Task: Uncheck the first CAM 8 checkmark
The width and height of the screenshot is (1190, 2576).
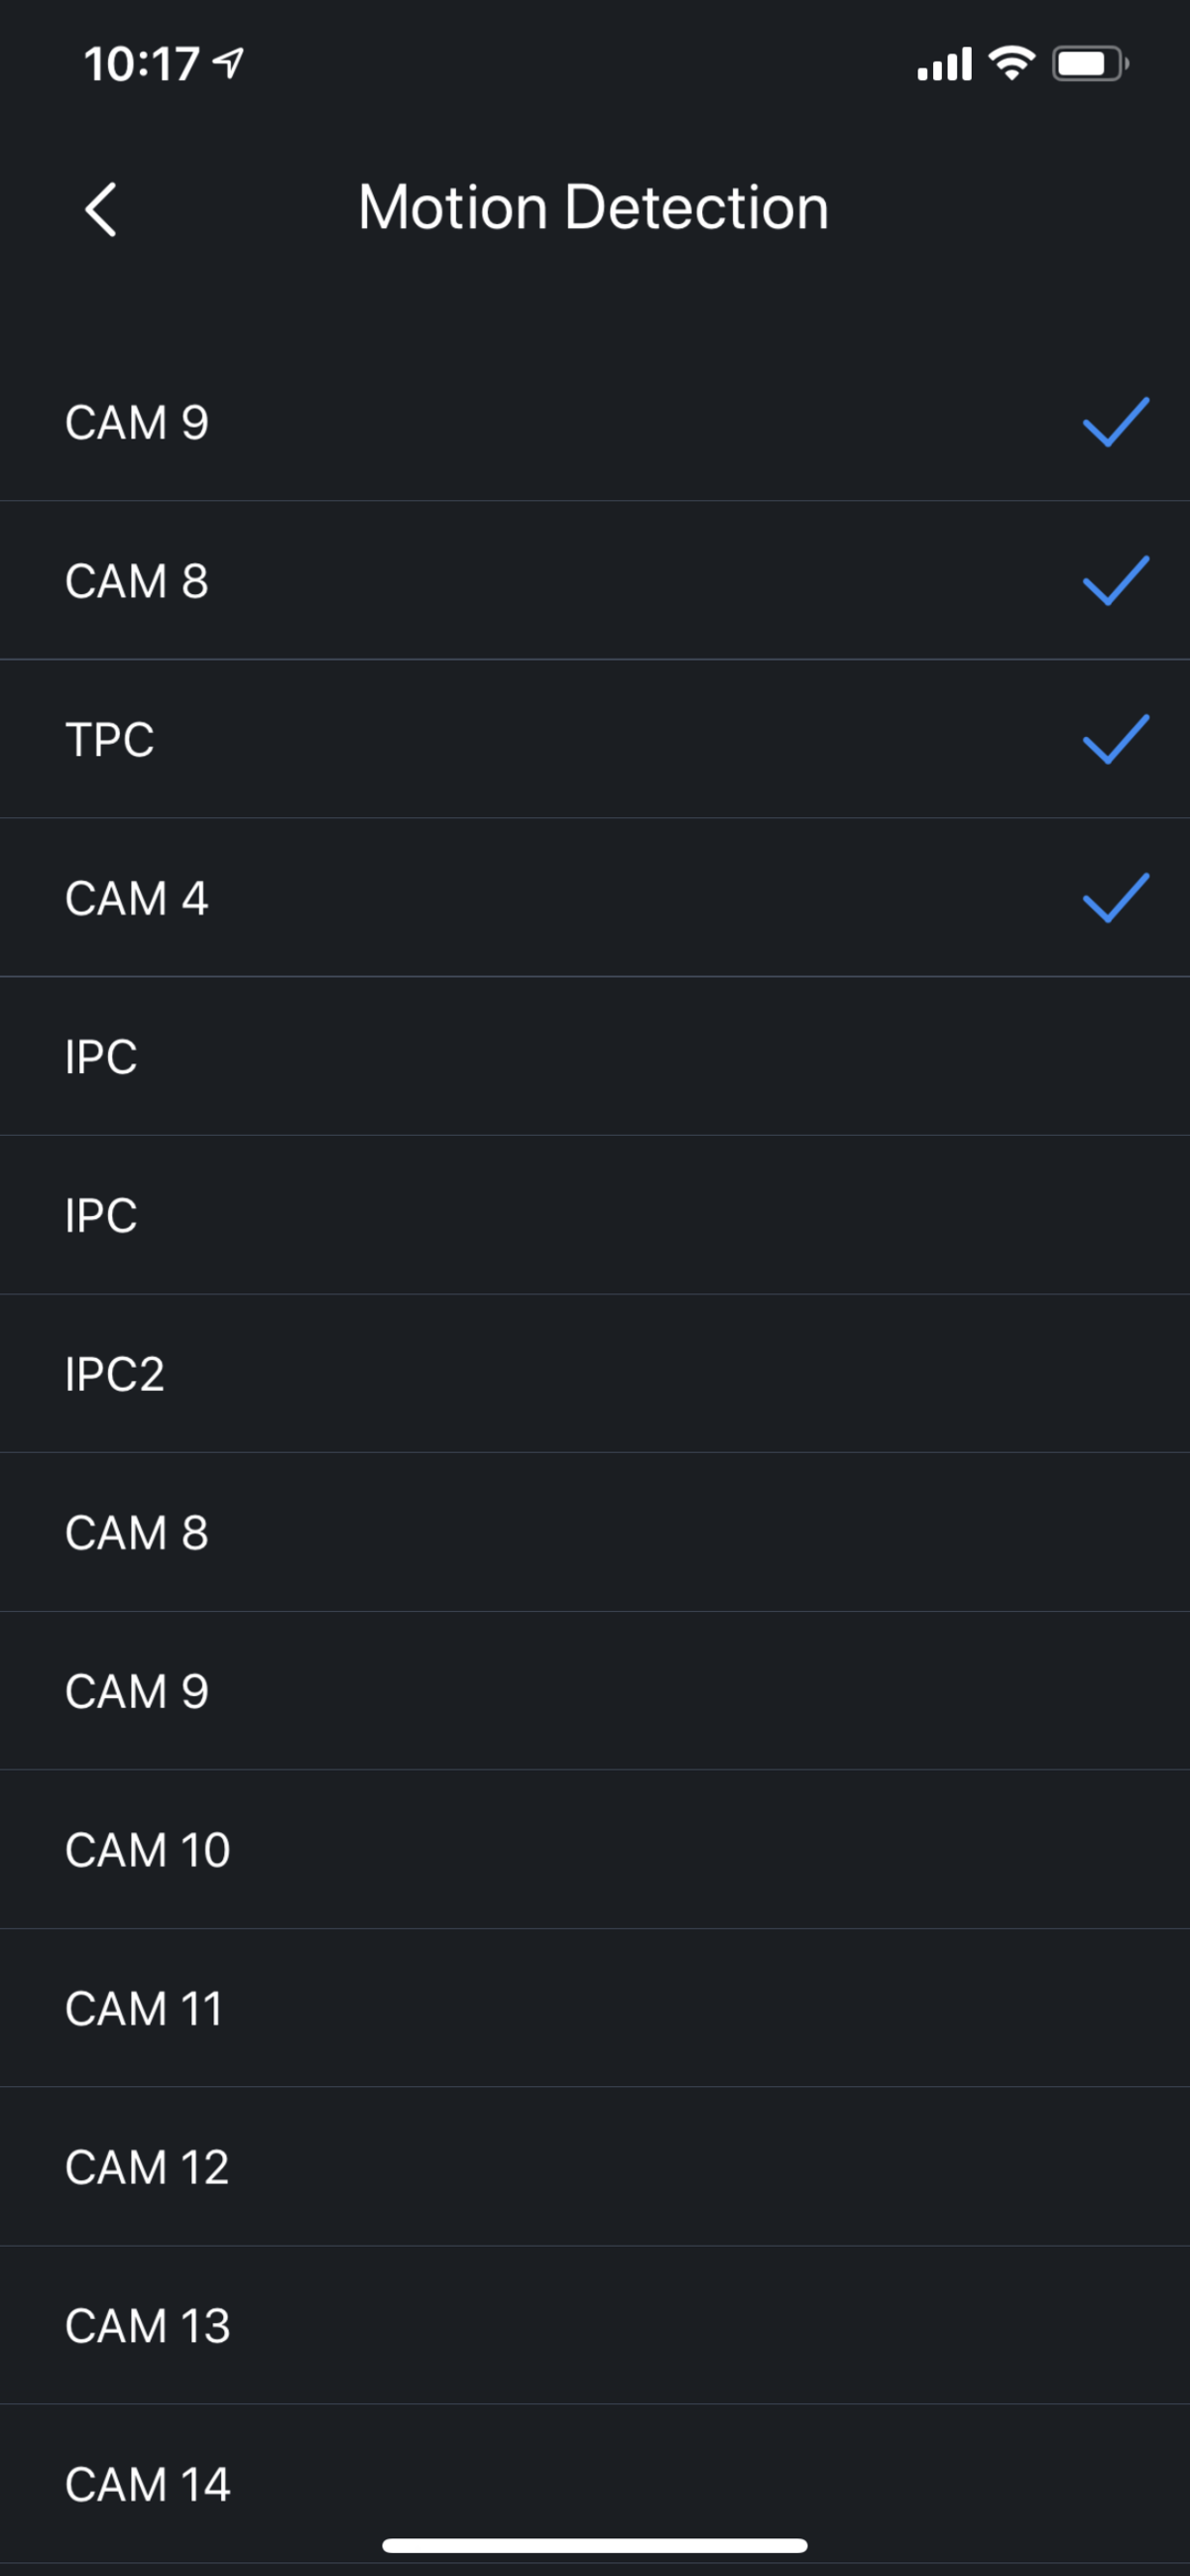Action: click(x=1115, y=581)
